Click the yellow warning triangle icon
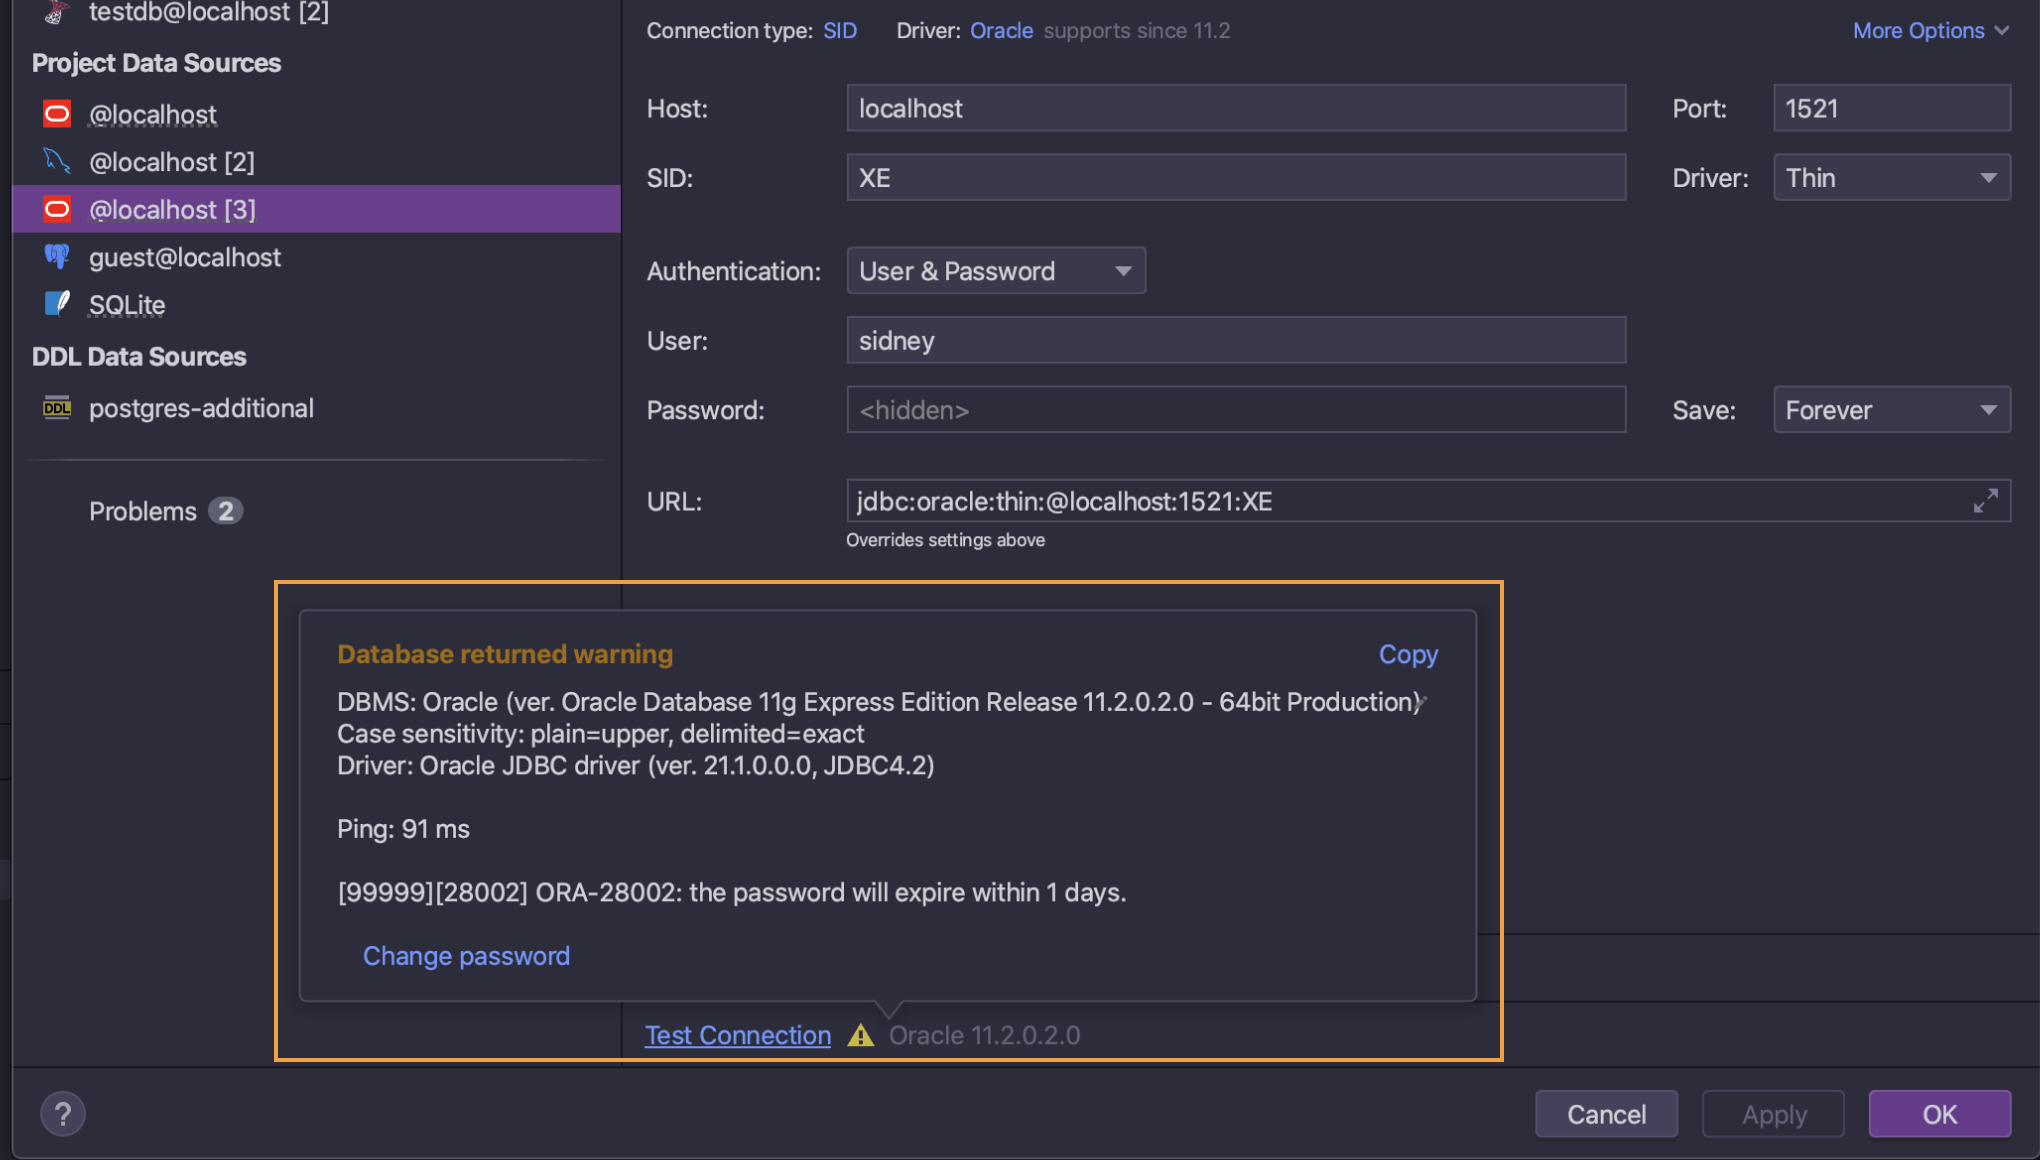The width and height of the screenshot is (2040, 1160). 860,1035
